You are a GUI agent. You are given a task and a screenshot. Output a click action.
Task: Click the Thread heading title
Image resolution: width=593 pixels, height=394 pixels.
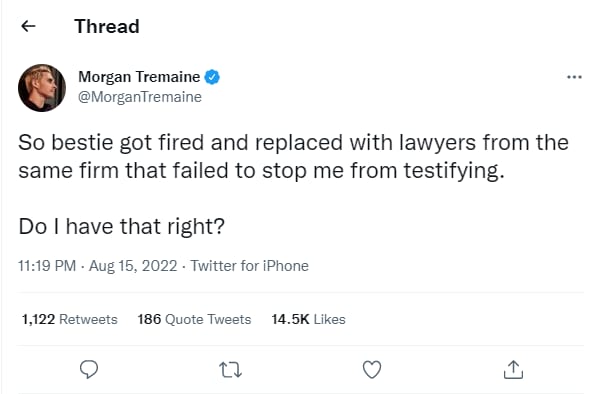click(107, 26)
